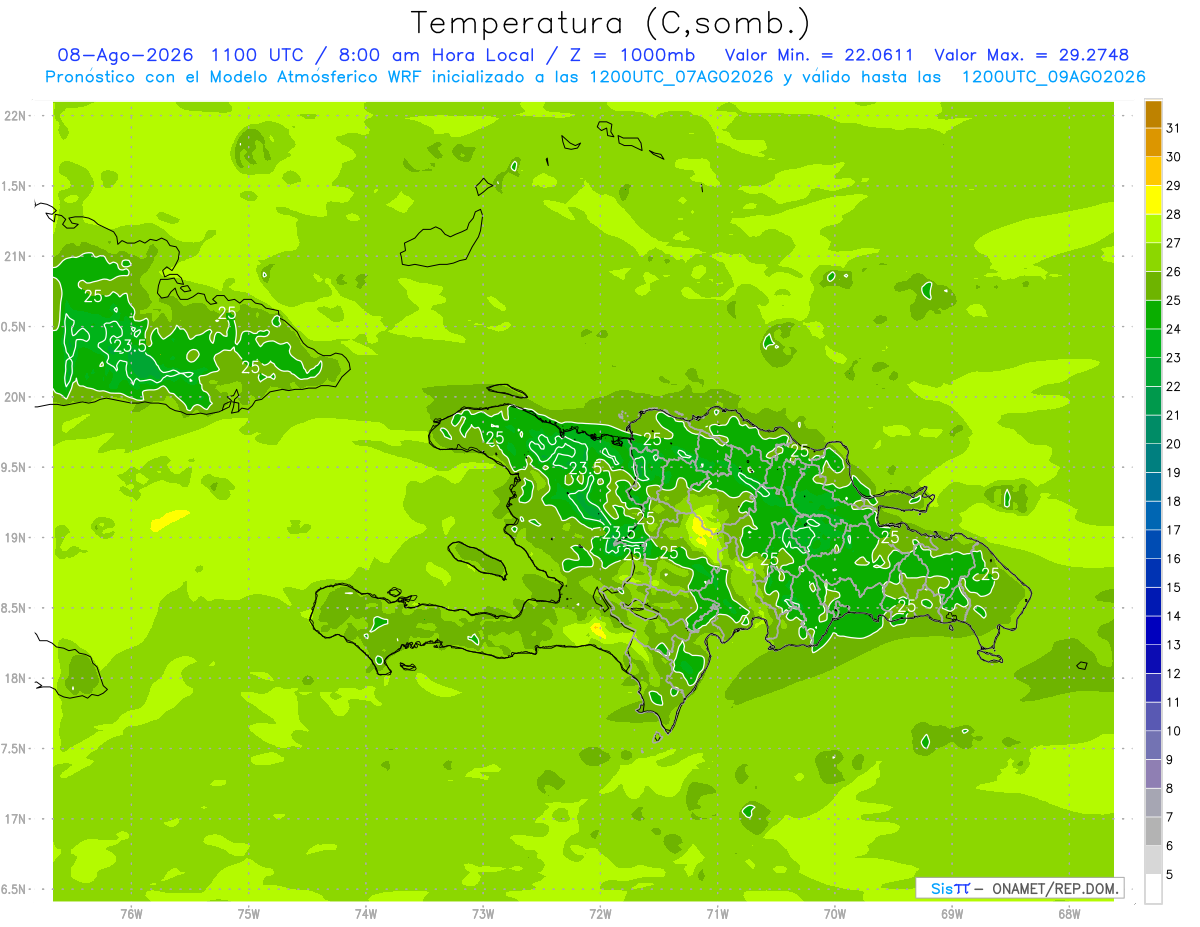
Task: Click the "70W" longitude axis label
Action: pyautogui.click(x=835, y=914)
